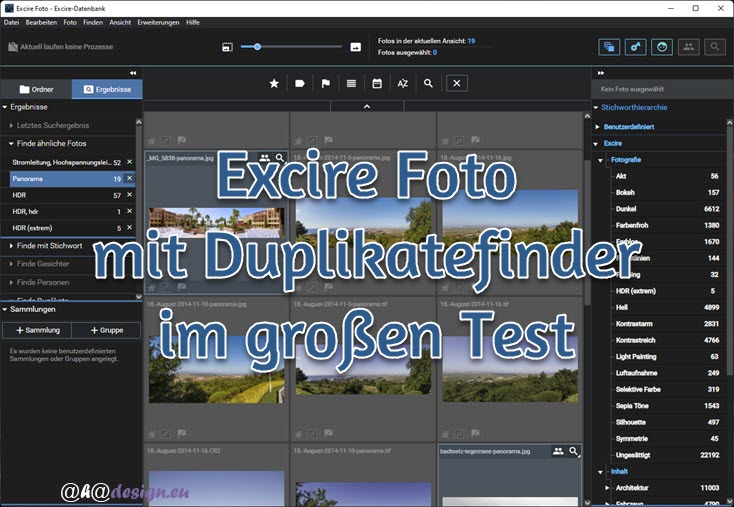Expand Finde Gesichter
This screenshot has width=734, height=507.
pos(11,264)
